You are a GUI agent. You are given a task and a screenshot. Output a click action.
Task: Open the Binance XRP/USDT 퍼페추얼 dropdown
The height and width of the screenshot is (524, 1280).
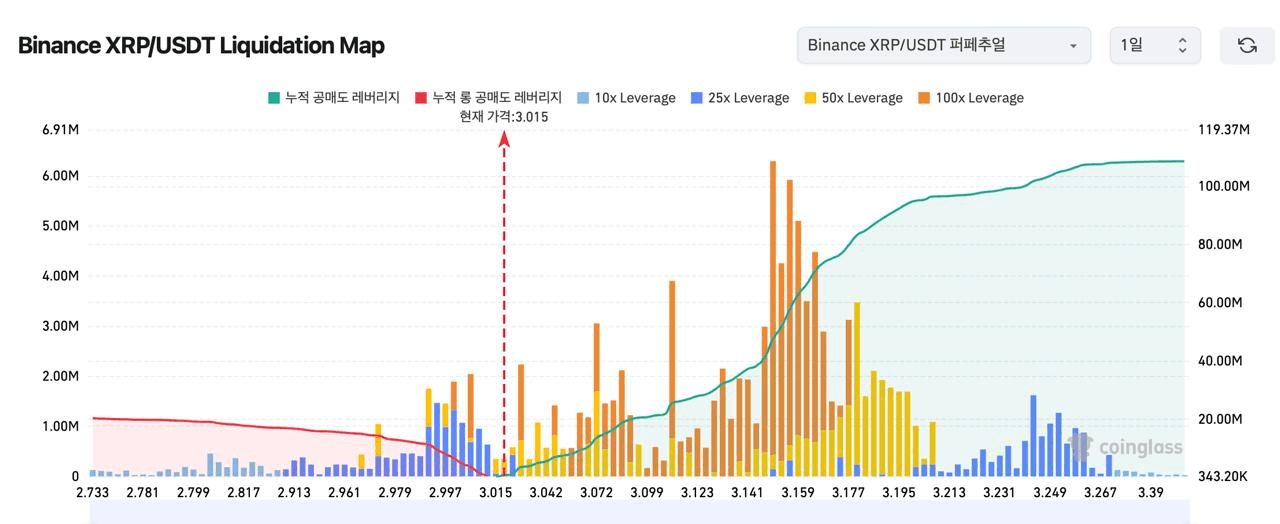(943, 45)
